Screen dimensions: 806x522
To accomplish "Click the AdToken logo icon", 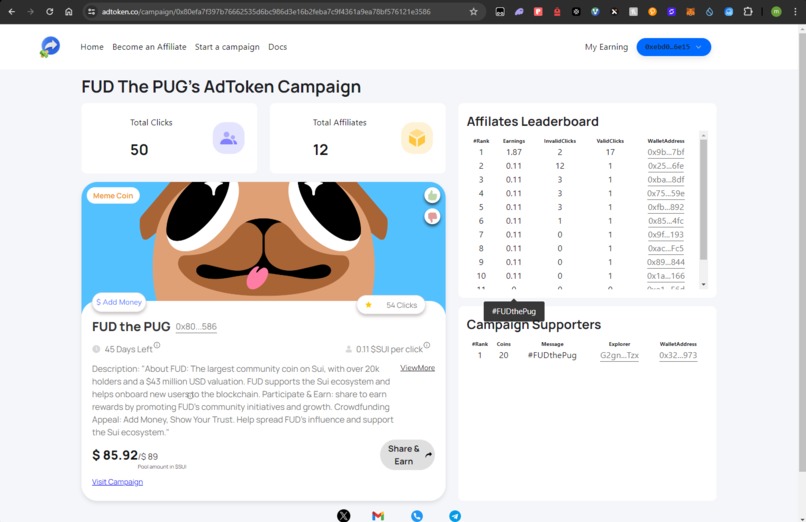I will [x=50, y=47].
